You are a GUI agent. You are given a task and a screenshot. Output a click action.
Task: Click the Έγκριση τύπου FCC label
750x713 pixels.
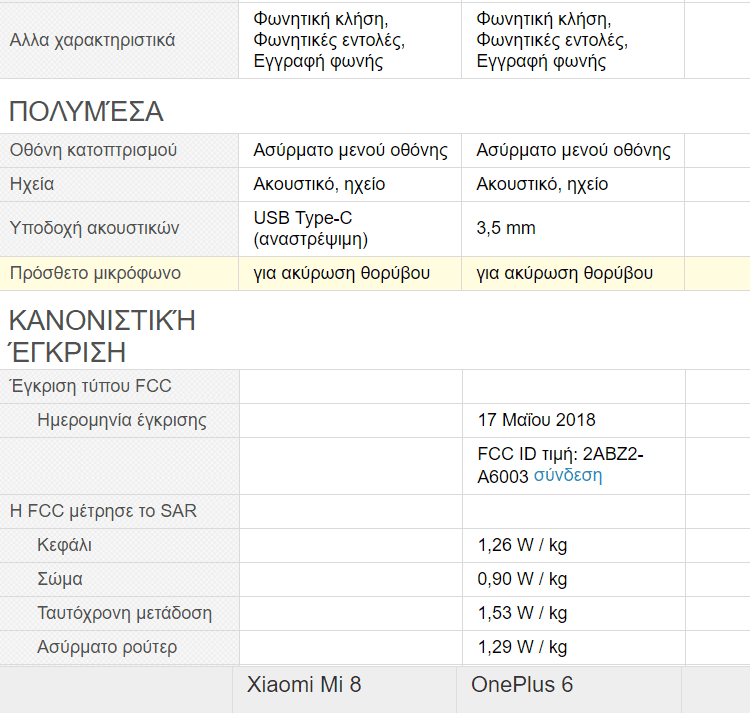pyautogui.click(x=90, y=386)
